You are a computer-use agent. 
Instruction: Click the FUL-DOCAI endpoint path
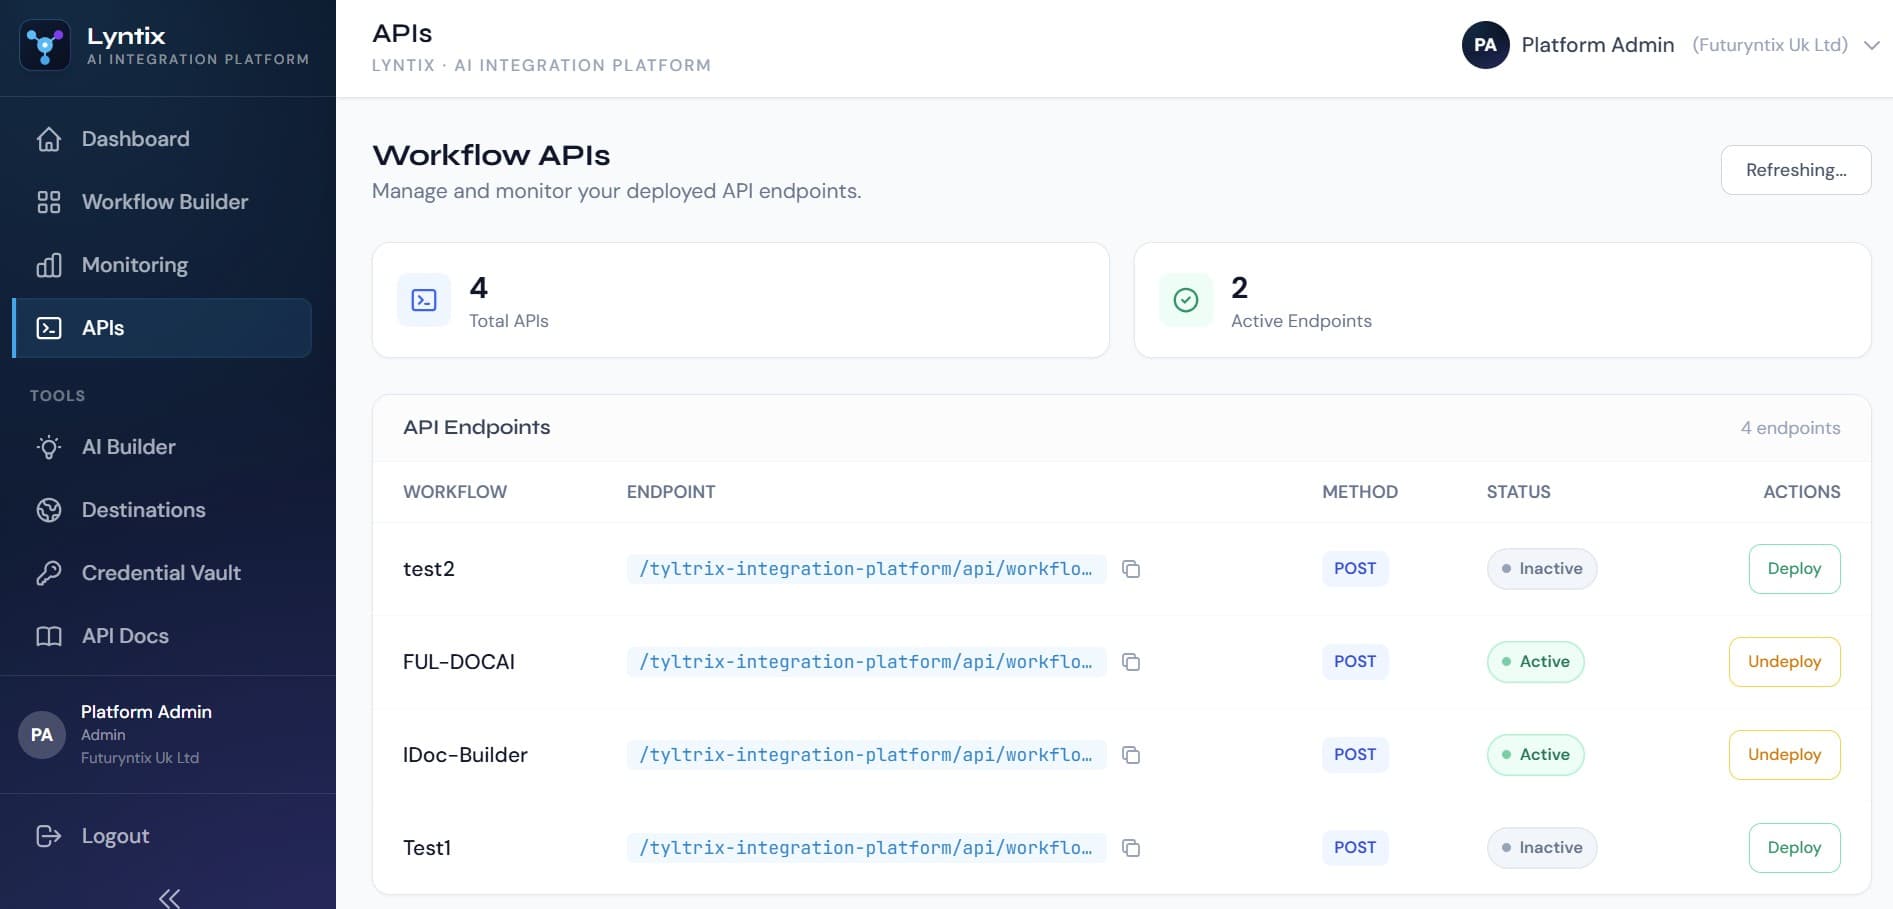[x=866, y=662]
